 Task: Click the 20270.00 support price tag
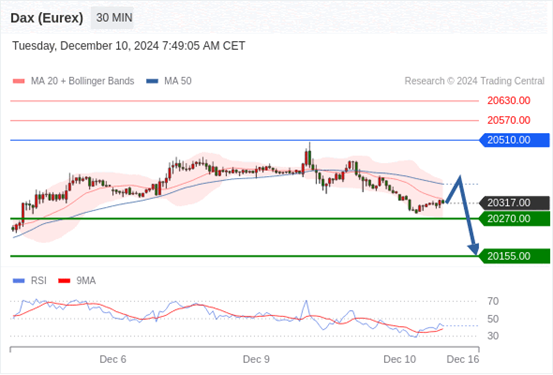click(x=515, y=219)
